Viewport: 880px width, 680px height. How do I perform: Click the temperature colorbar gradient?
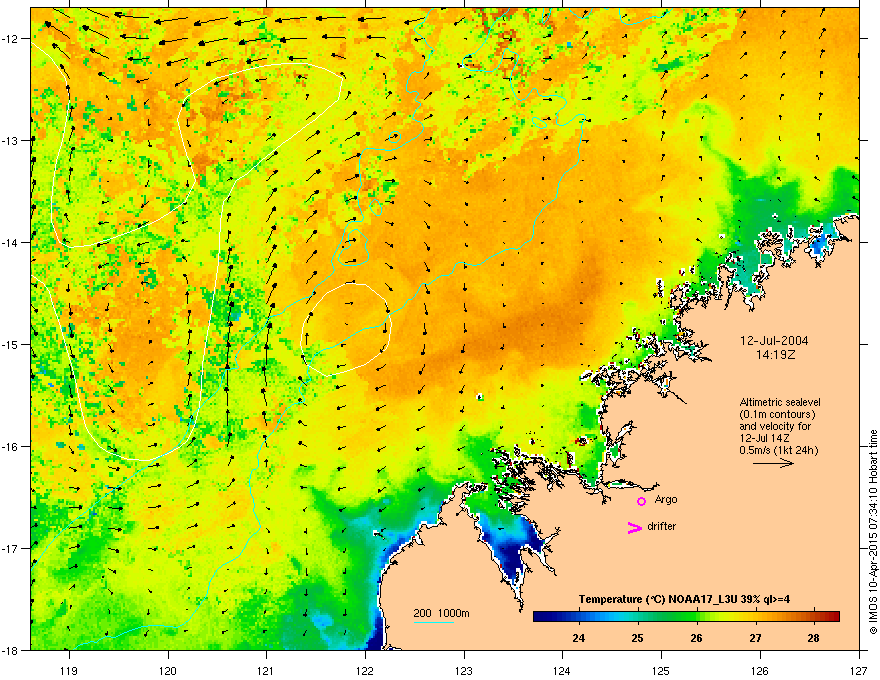(686, 616)
